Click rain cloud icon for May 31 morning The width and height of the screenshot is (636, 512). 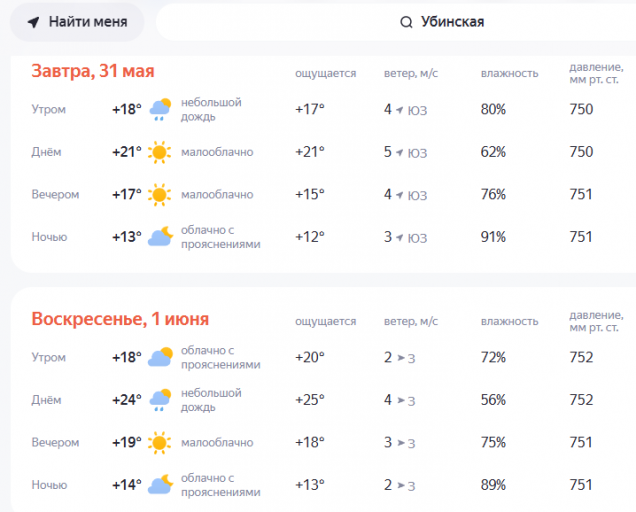click(x=160, y=110)
